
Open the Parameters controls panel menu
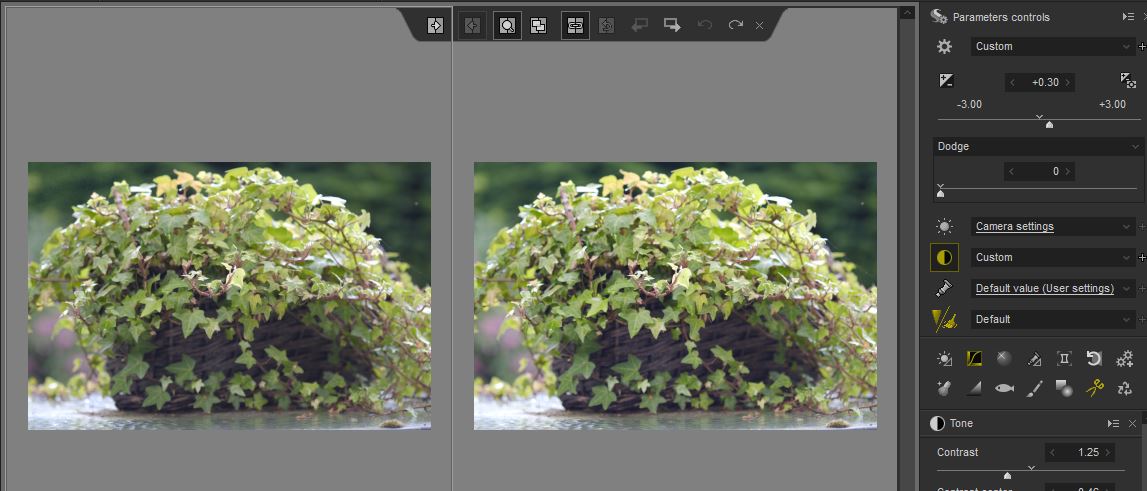(x=1128, y=17)
